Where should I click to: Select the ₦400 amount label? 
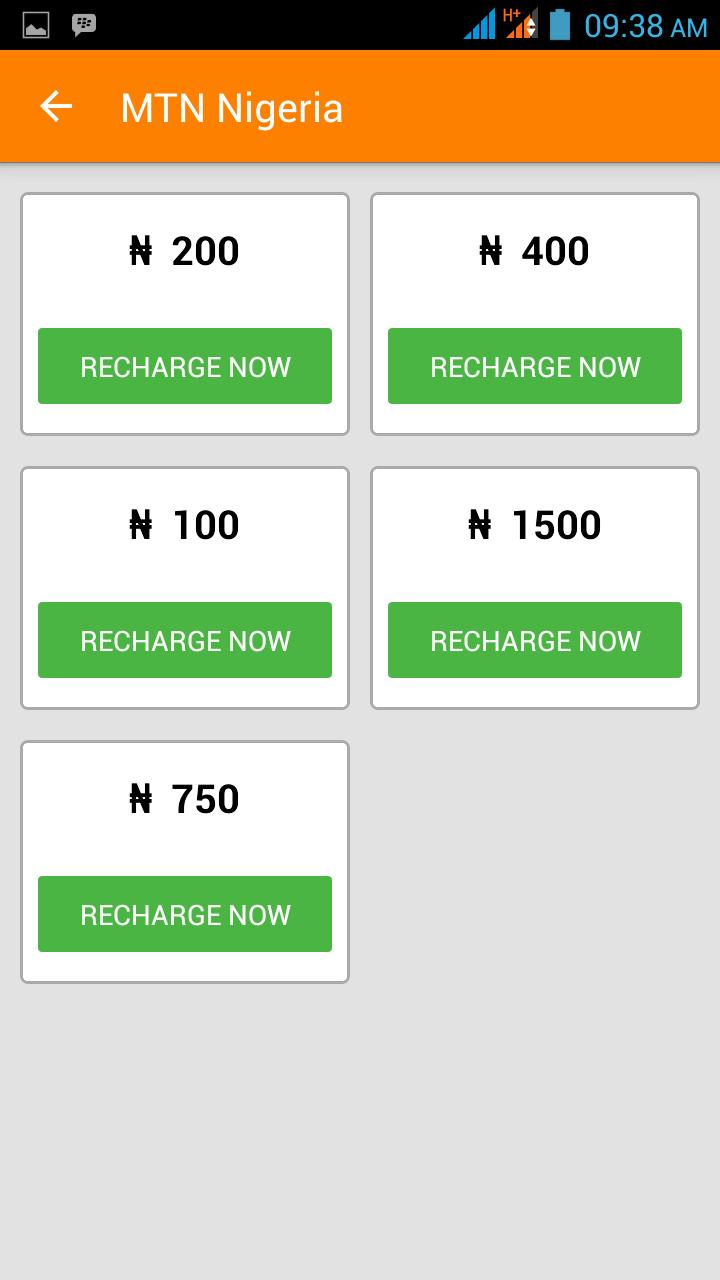[535, 251]
